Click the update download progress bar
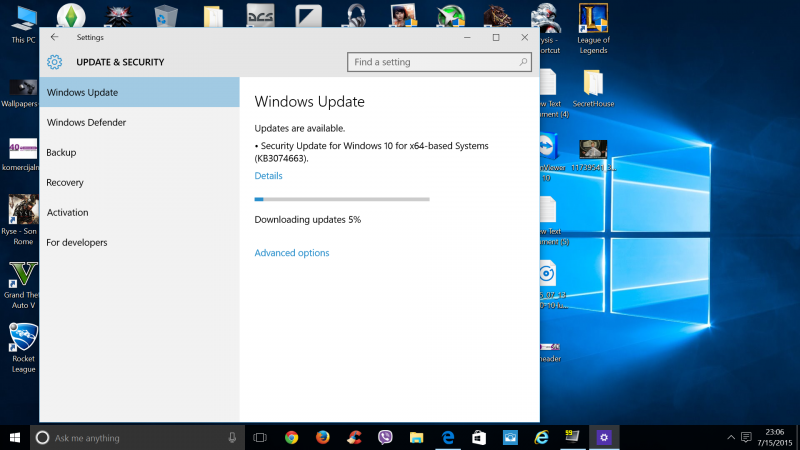 point(342,199)
